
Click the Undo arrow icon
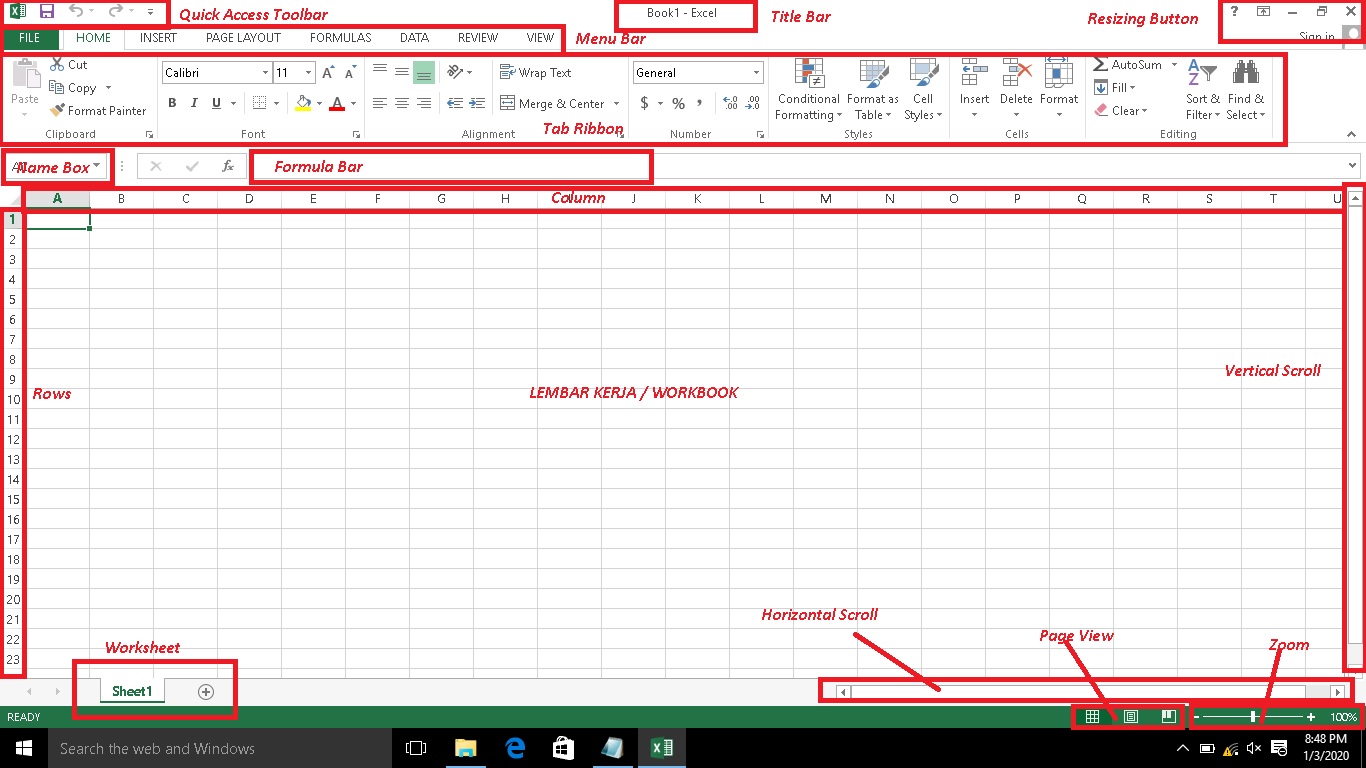(x=76, y=12)
